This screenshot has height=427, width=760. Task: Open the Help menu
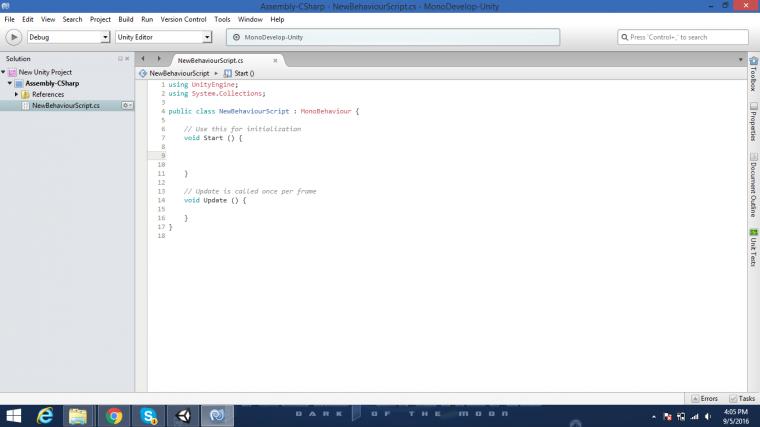pos(277,19)
